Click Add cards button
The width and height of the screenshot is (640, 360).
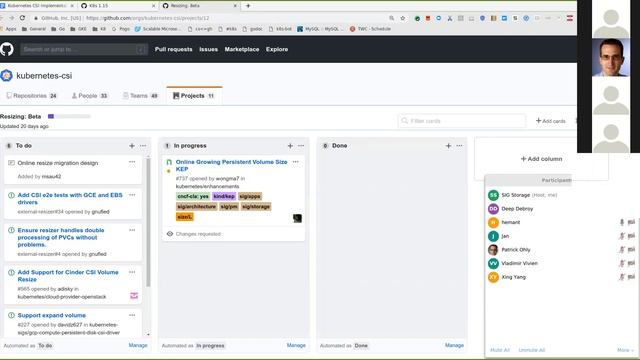point(551,121)
